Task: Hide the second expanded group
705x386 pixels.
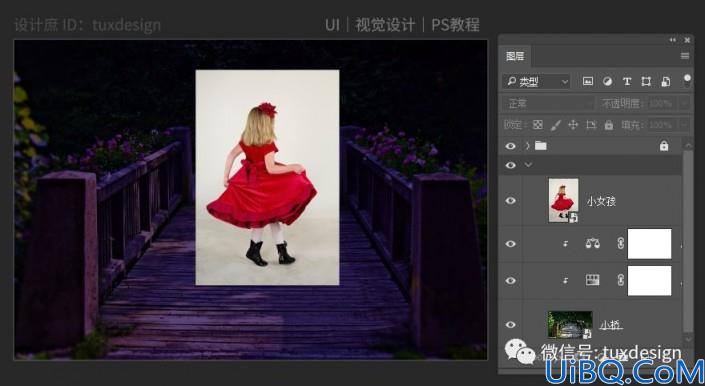Action: click(x=510, y=165)
